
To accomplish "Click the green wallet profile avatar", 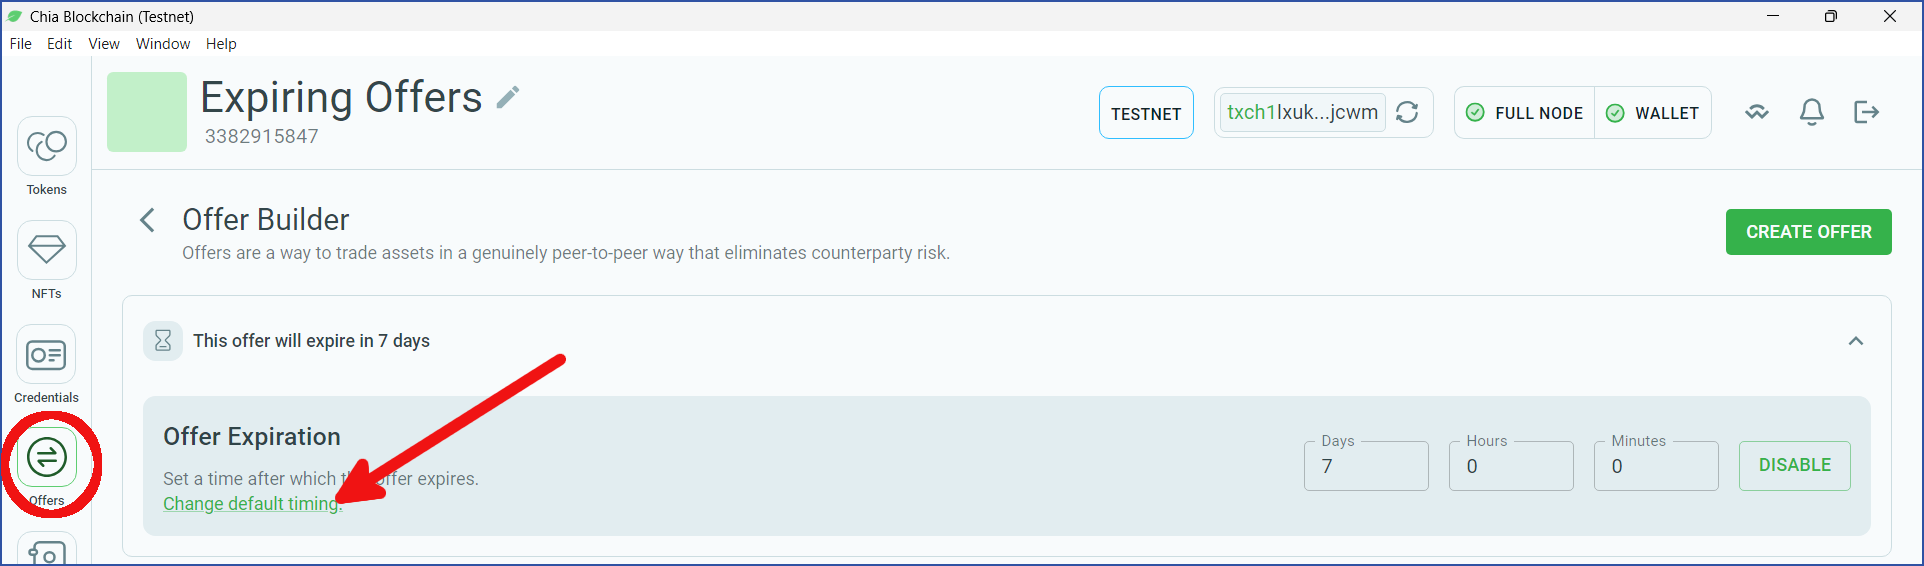I will point(147,112).
